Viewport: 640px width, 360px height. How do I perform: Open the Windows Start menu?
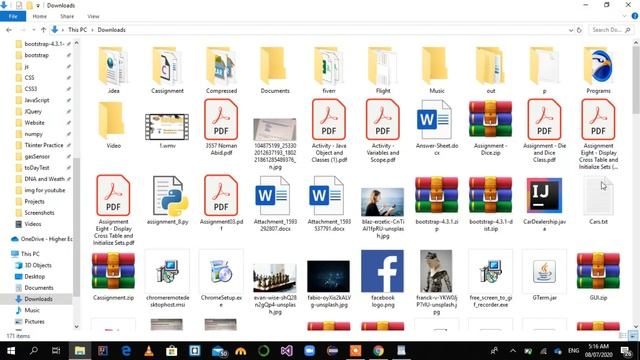[x=11, y=351]
